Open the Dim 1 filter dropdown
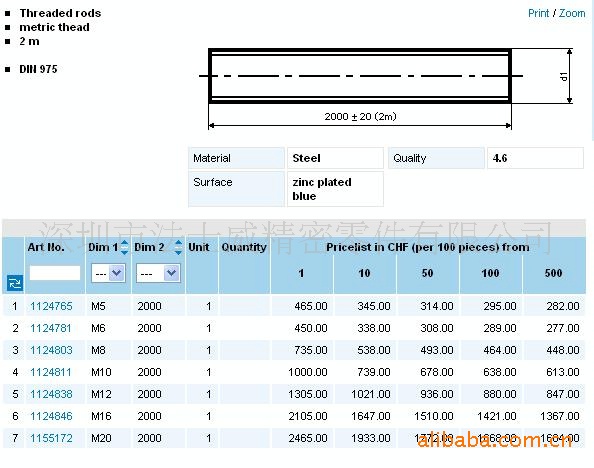Image resolution: width=594 pixels, height=468 pixels. point(108,273)
